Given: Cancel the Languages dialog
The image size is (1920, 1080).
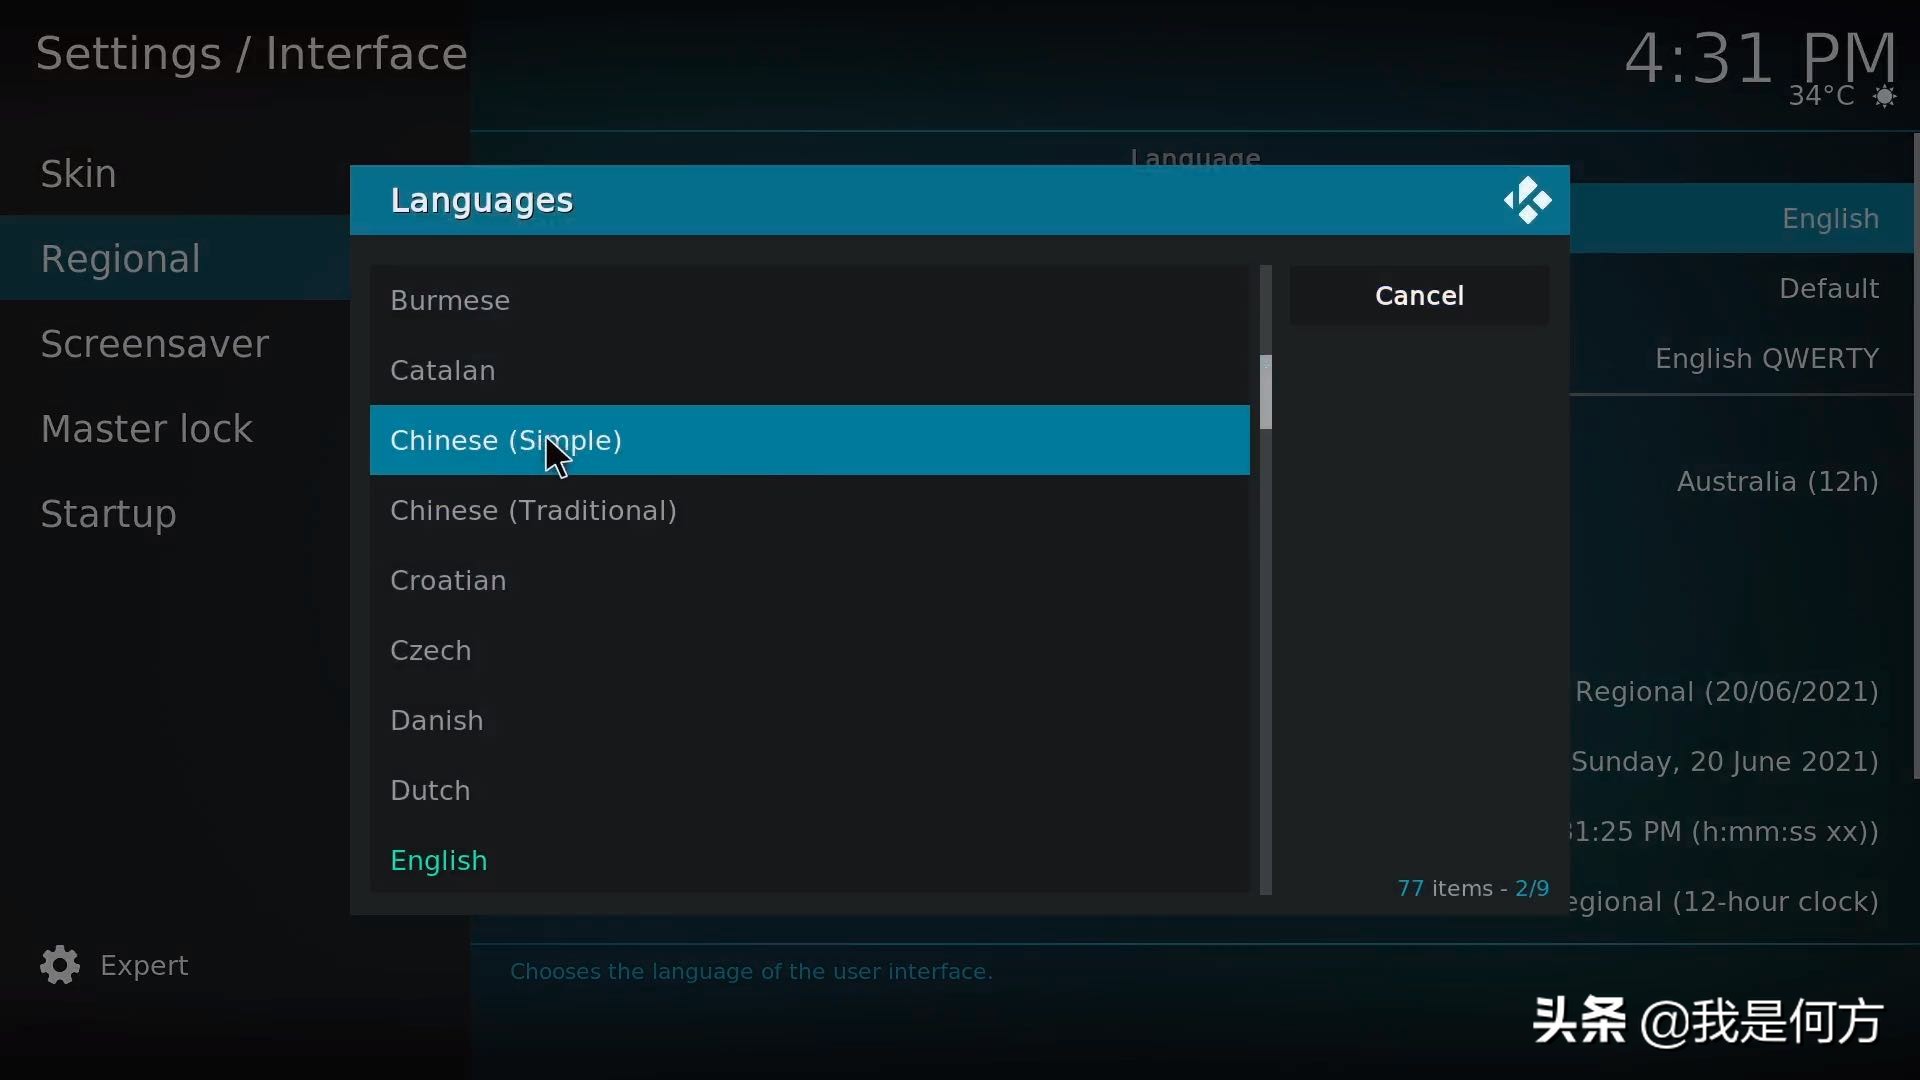Looking at the screenshot, I should (1419, 295).
